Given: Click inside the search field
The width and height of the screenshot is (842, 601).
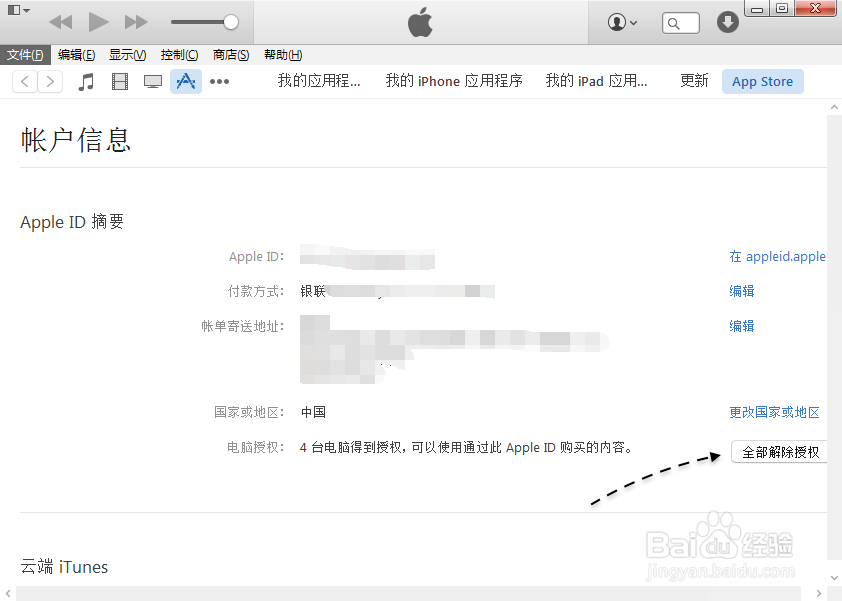Looking at the screenshot, I should coord(681,21).
